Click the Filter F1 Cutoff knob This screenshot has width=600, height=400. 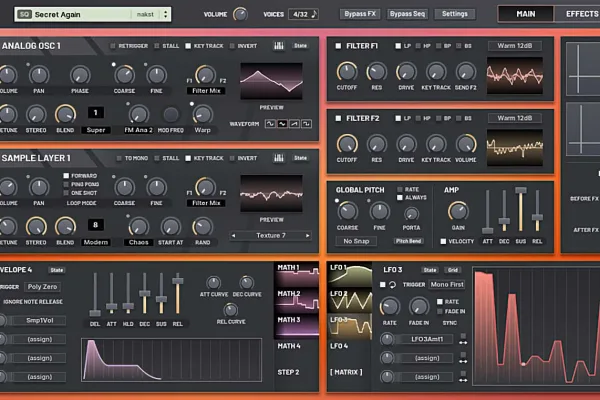point(347,72)
